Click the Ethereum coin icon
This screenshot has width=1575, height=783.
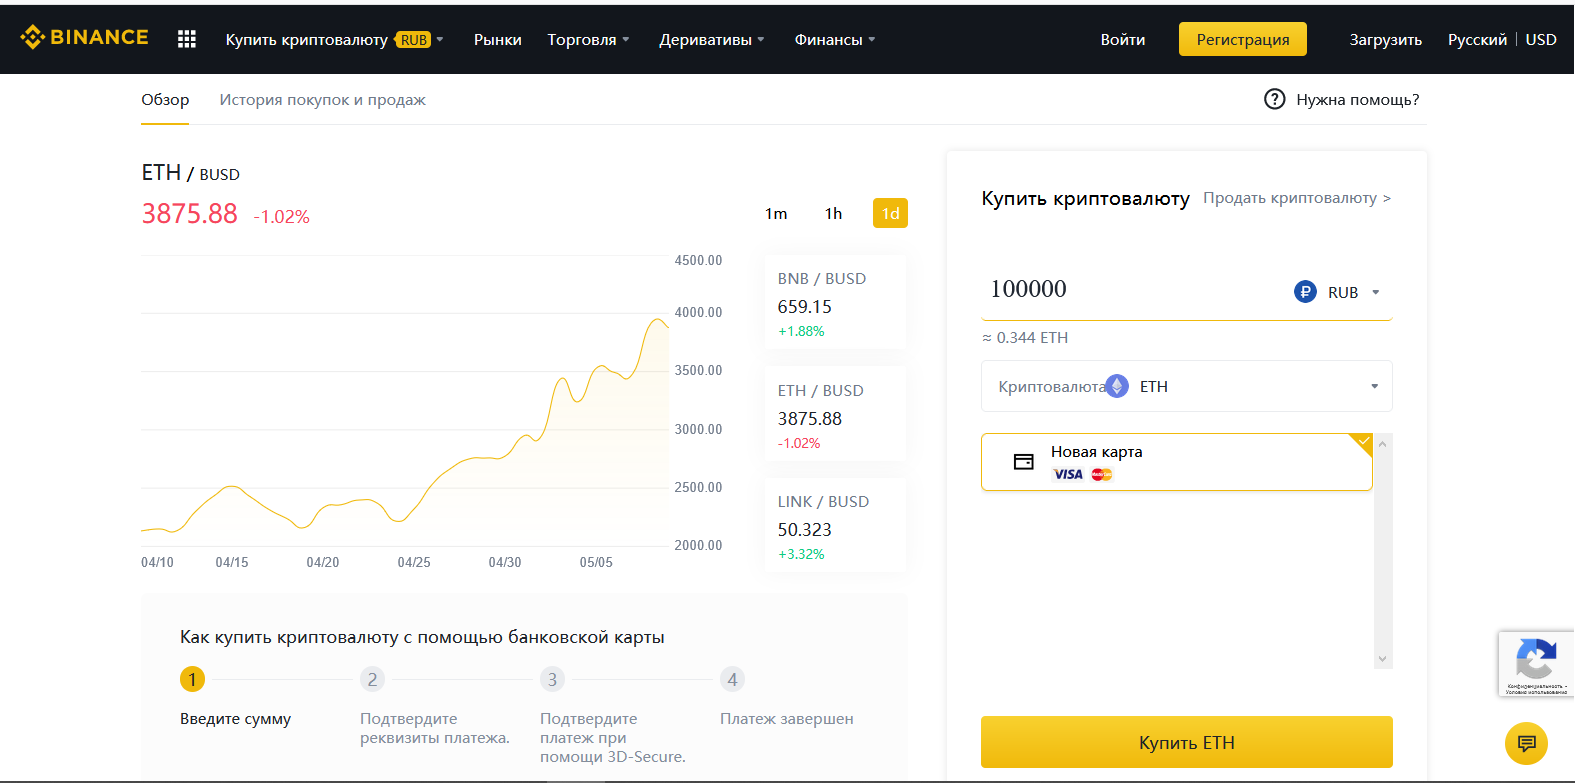pos(1117,386)
